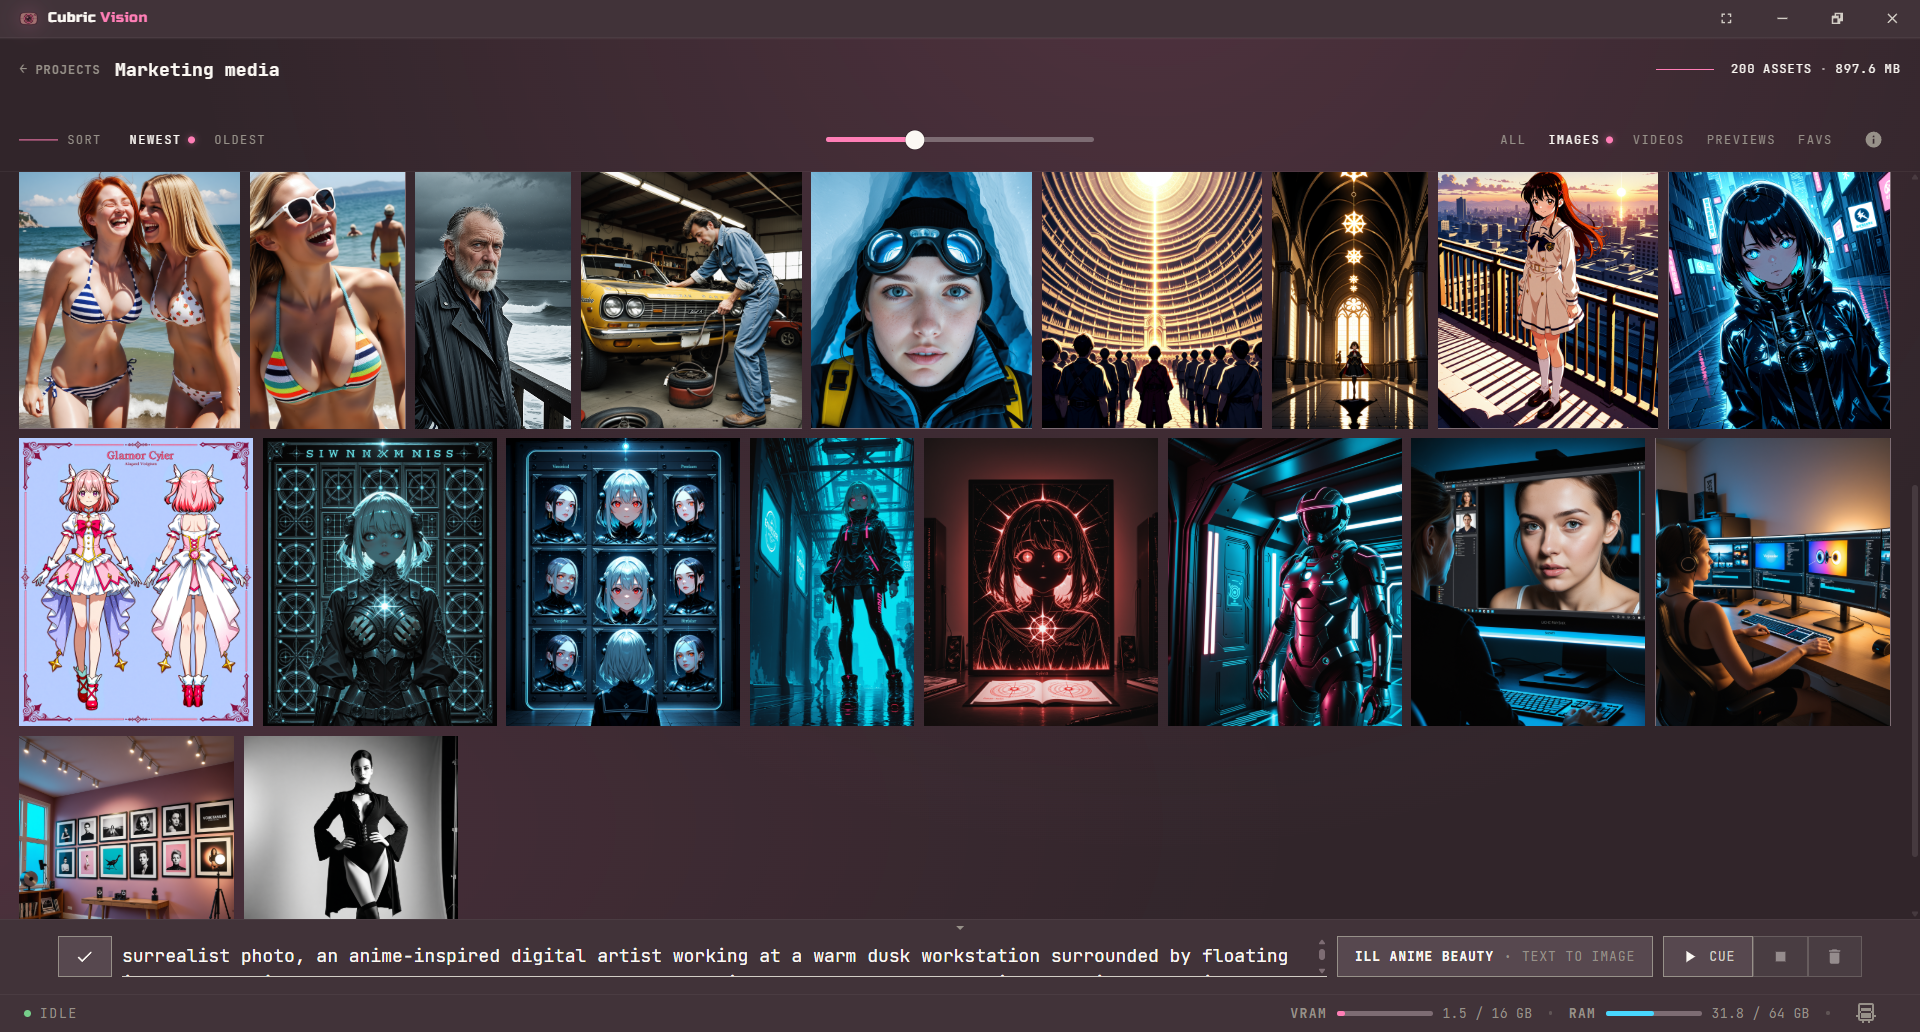The height and width of the screenshot is (1032, 1920).
Task: Click the 200 ASSETS count text
Action: 1771,69
